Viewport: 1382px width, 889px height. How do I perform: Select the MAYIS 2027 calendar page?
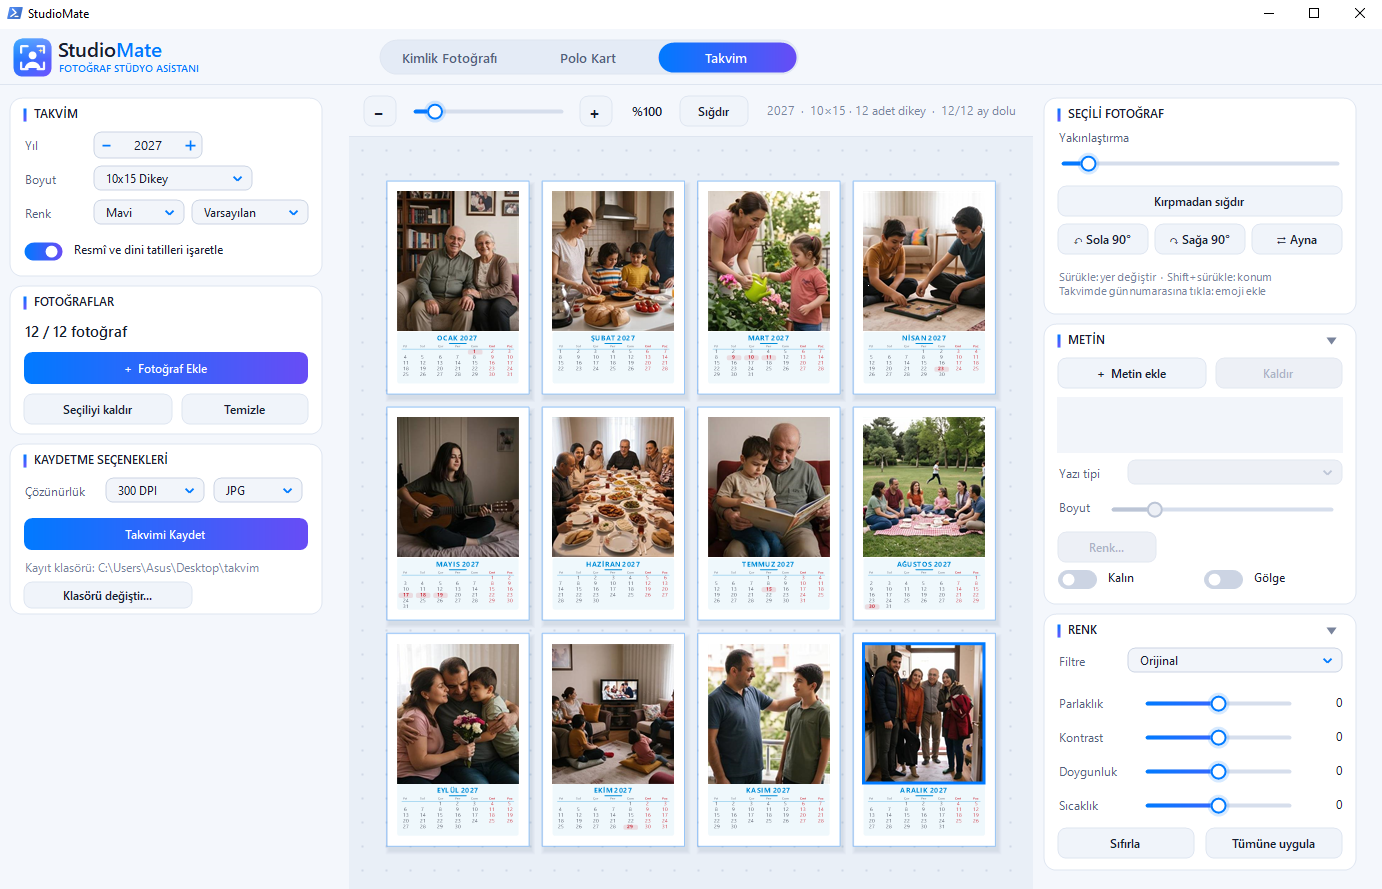458,514
